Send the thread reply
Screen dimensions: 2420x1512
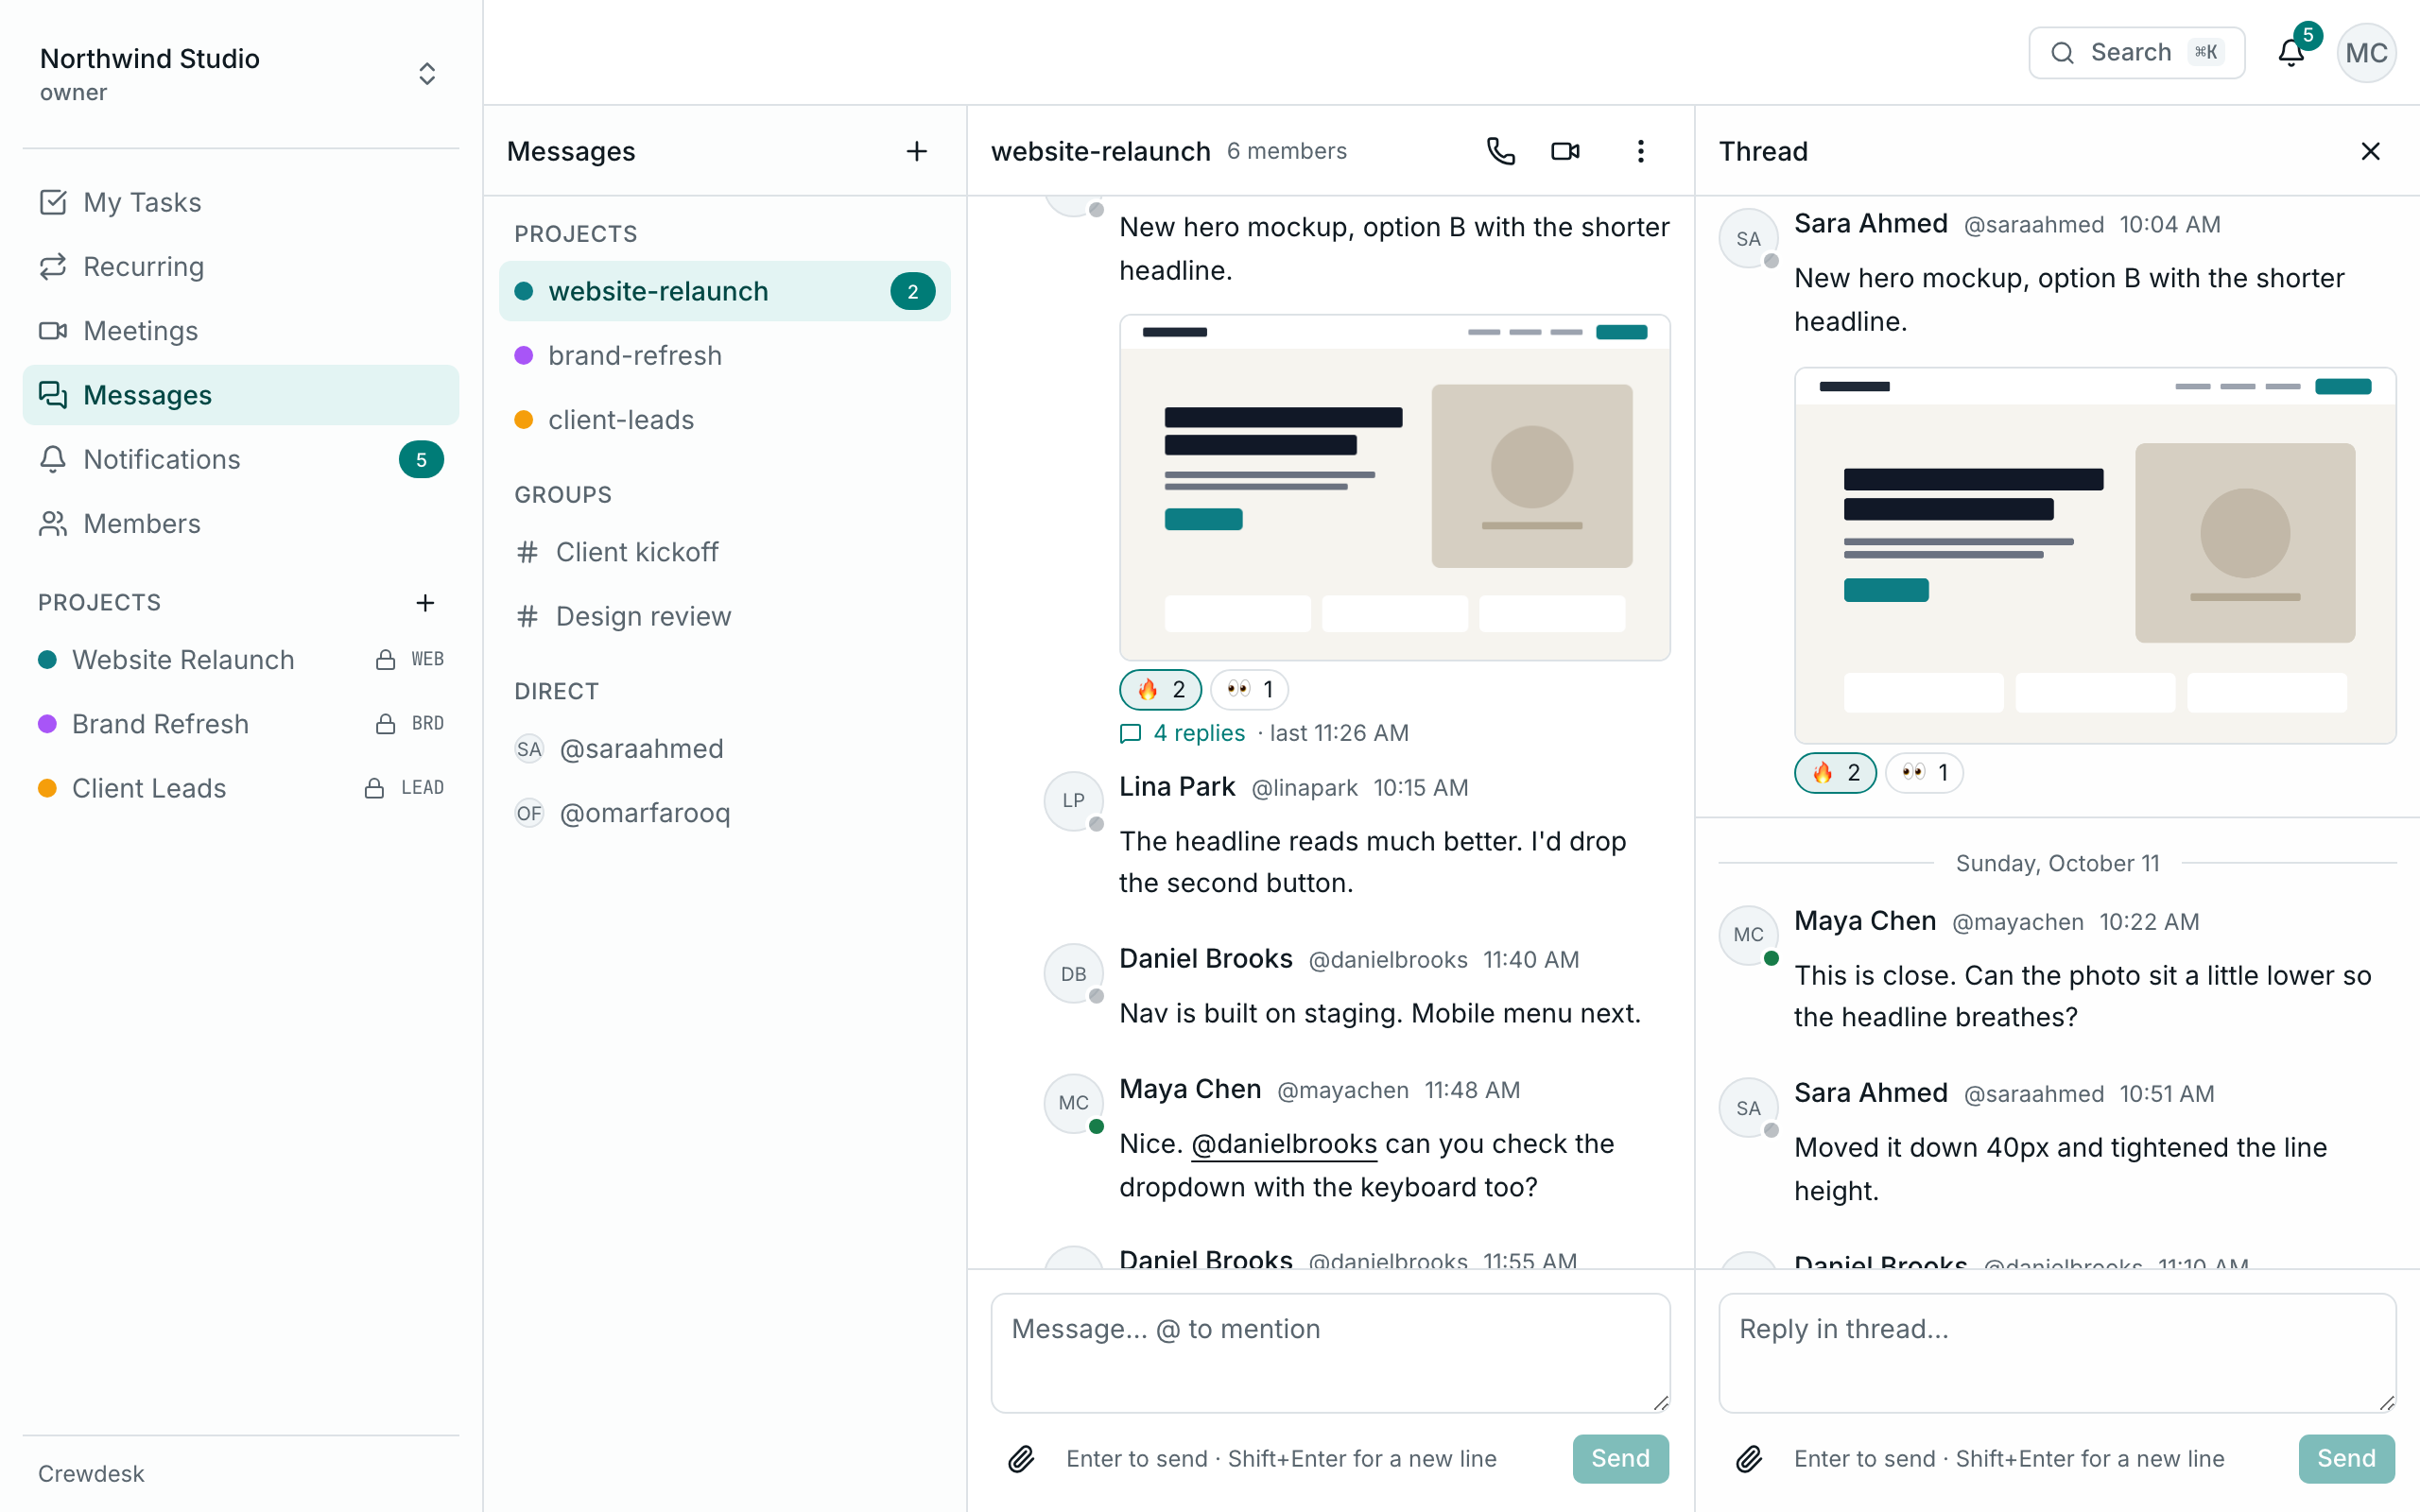click(2346, 1459)
